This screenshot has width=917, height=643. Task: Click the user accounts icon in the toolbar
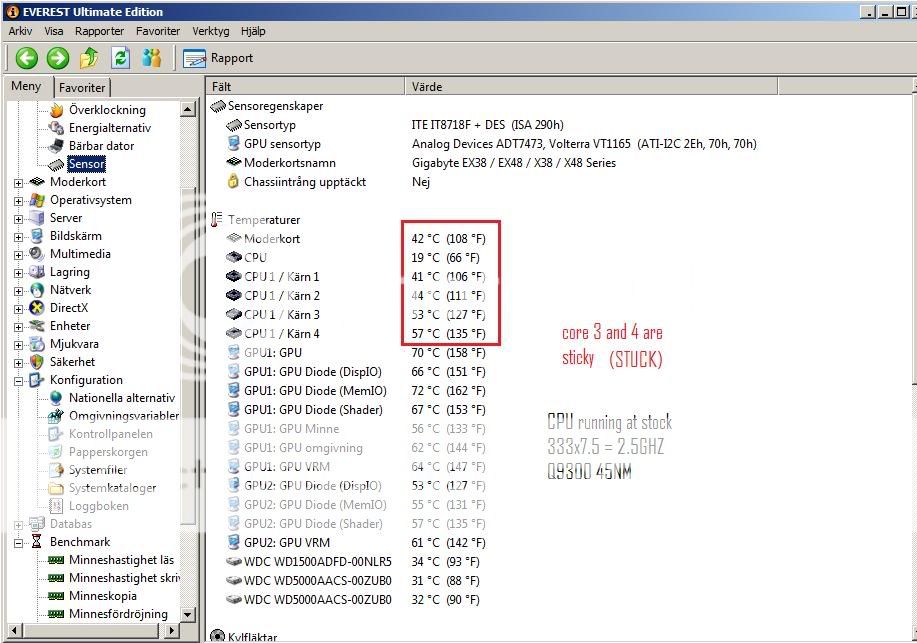[152, 58]
